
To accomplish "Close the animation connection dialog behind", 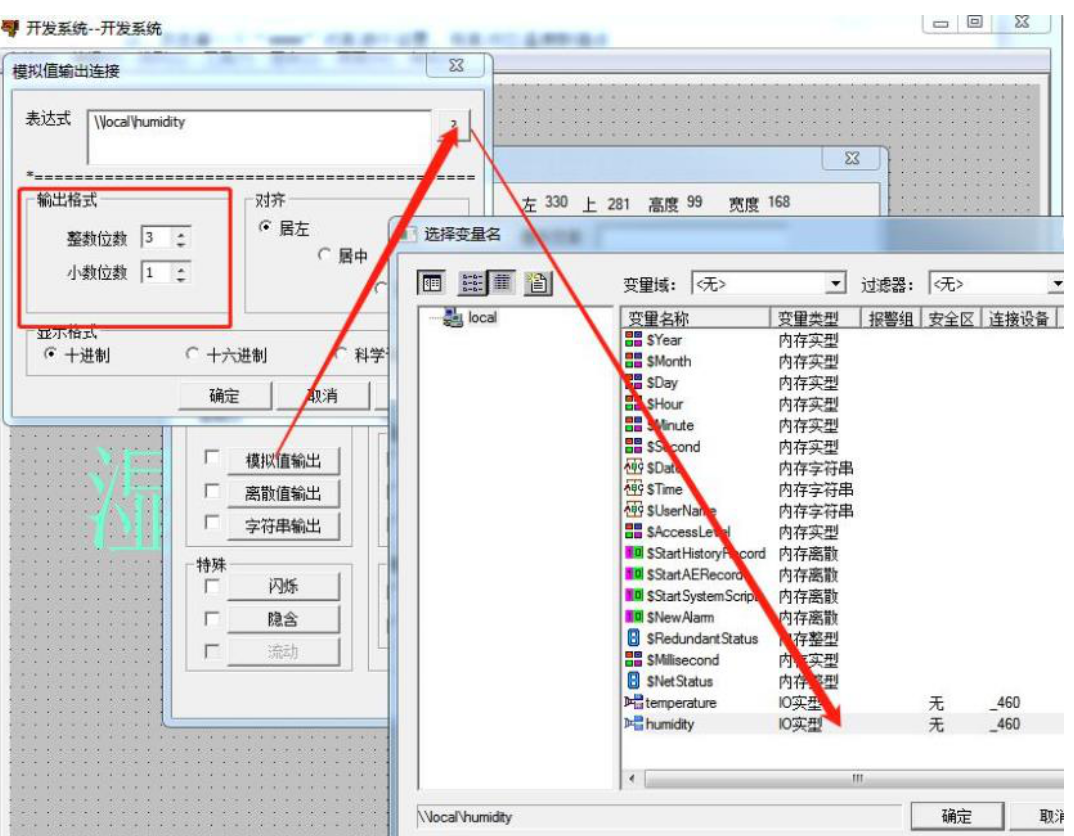I will (x=851, y=158).
